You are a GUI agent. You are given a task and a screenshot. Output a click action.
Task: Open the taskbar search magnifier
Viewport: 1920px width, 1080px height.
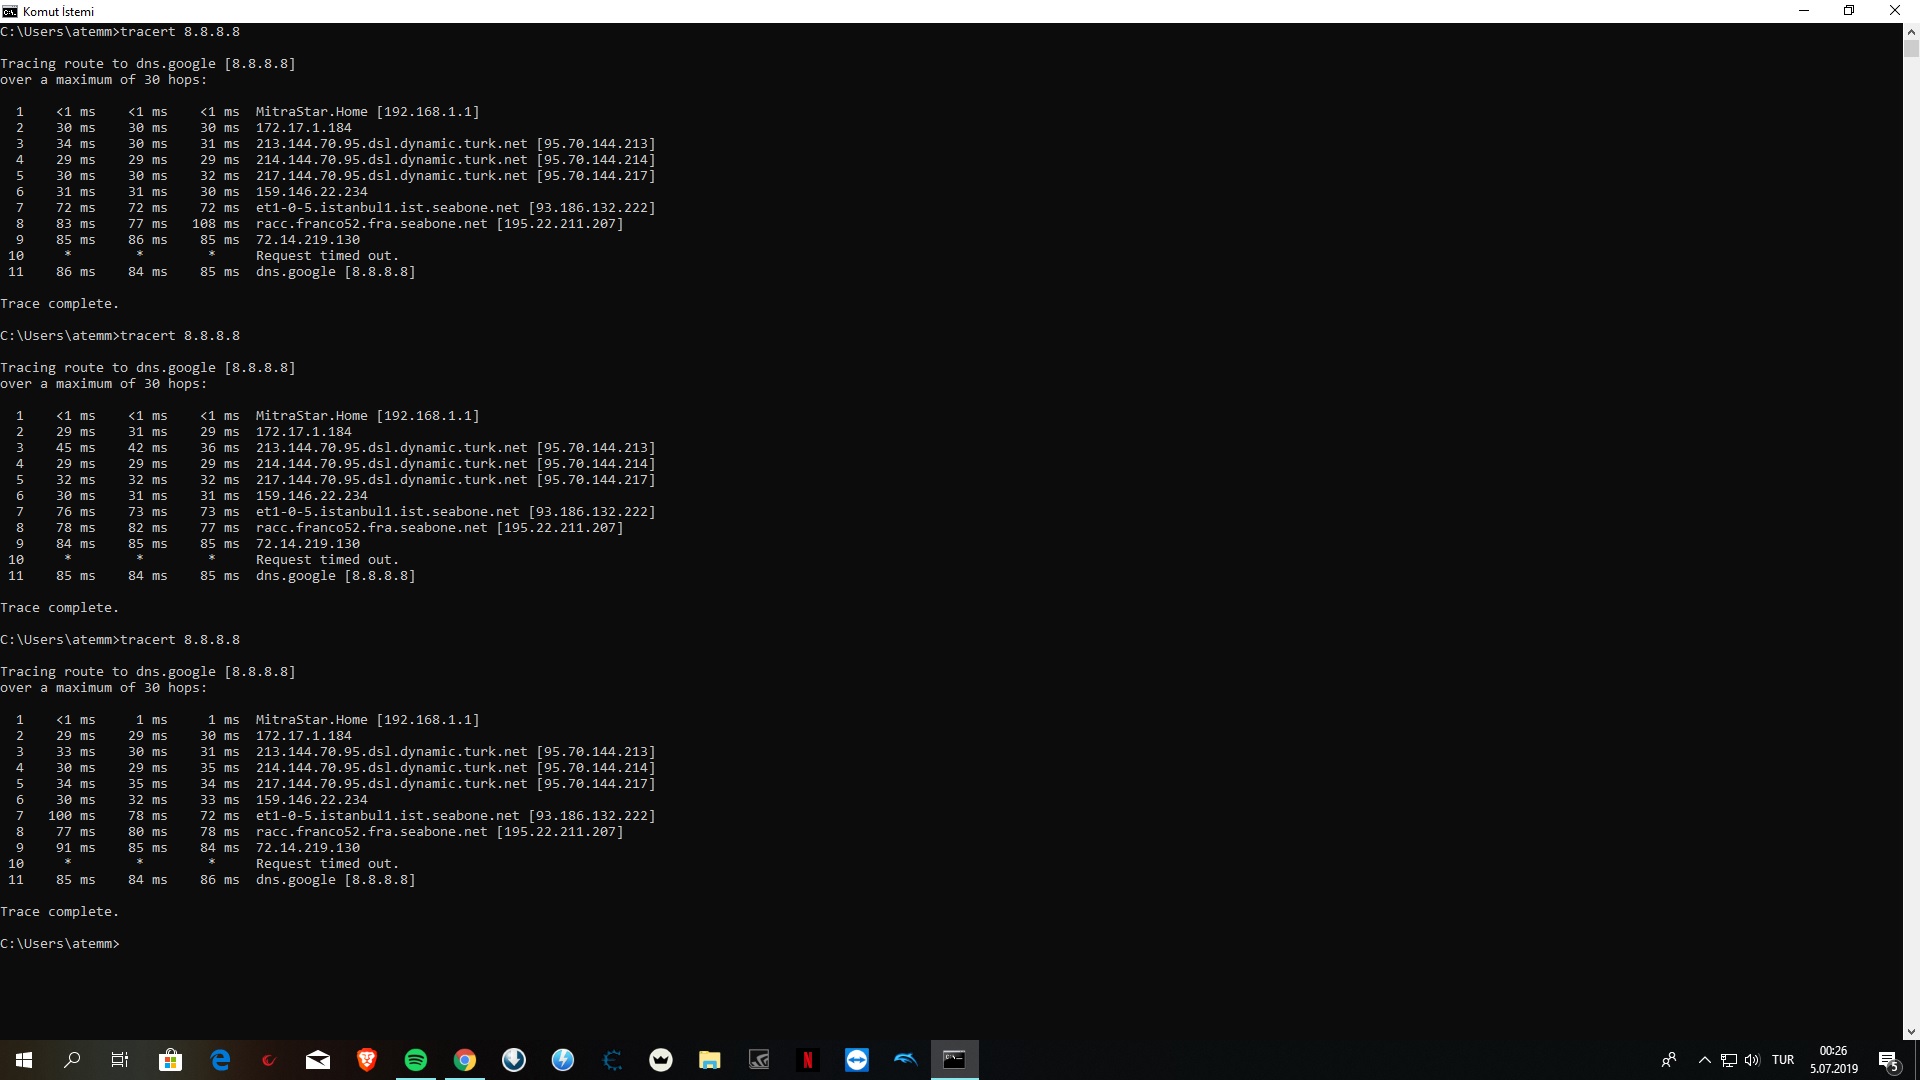(72, 1060)
